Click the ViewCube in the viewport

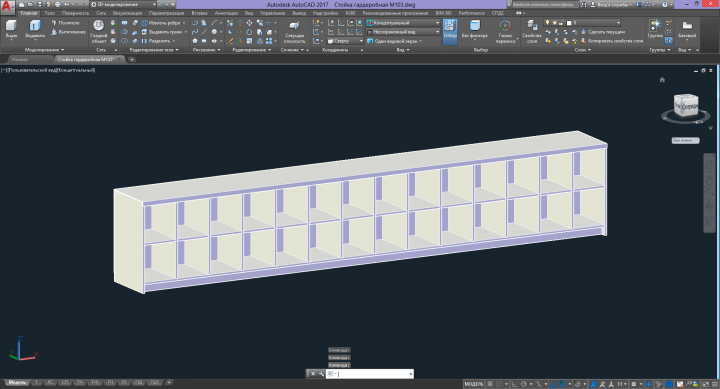click(x=686, y=106)
